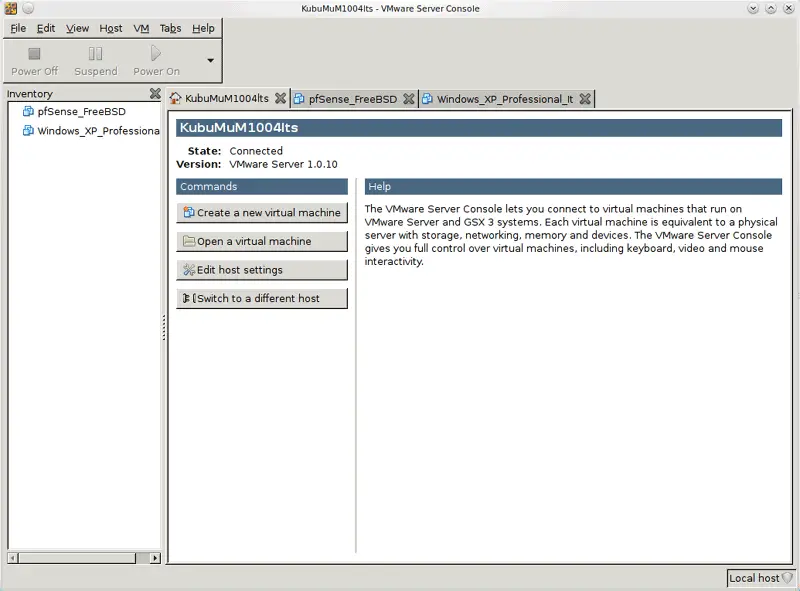Switch to the Windows_XP_Professional_It tab

click(x=505, y=99)
